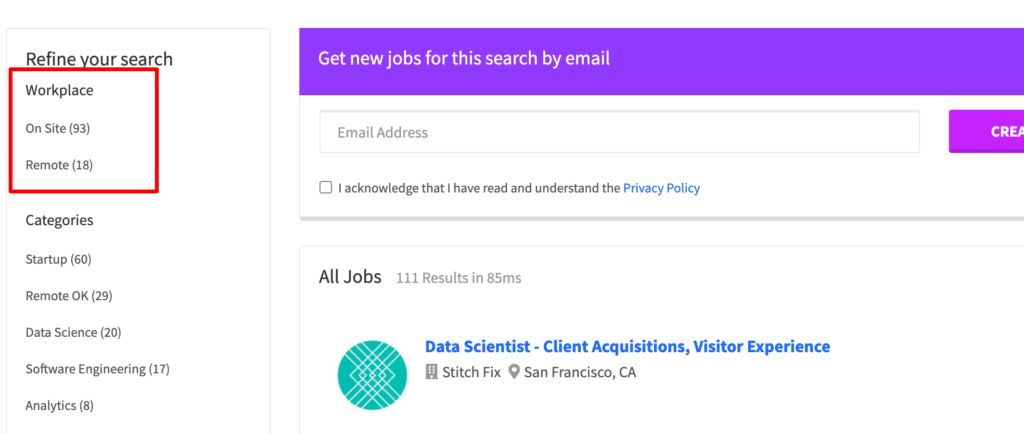This screenshot has width=1024, height=434.
Task: Filter by On Site (93) workplace
Action: click(57, 129)
